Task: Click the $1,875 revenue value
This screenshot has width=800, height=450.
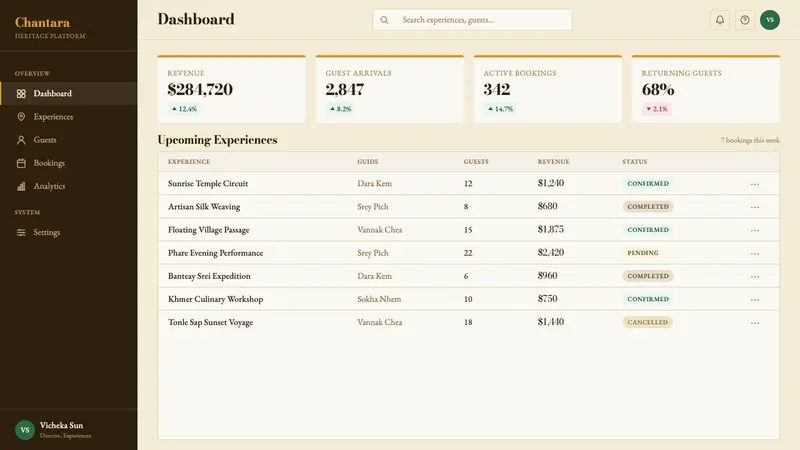Action: click(551, 230)
